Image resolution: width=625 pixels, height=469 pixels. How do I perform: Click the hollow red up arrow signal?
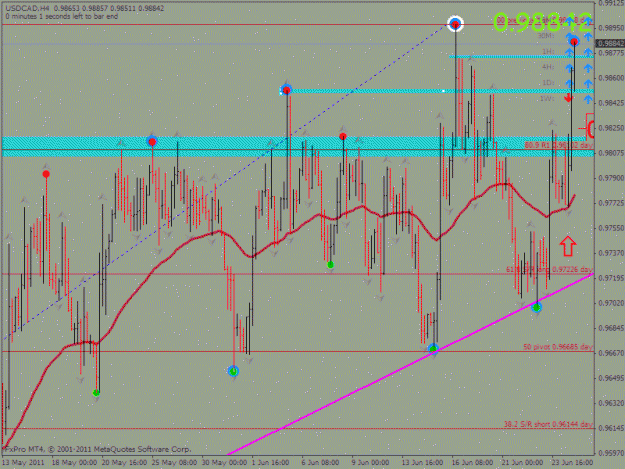pyautogui.click(x=568, y=245)
